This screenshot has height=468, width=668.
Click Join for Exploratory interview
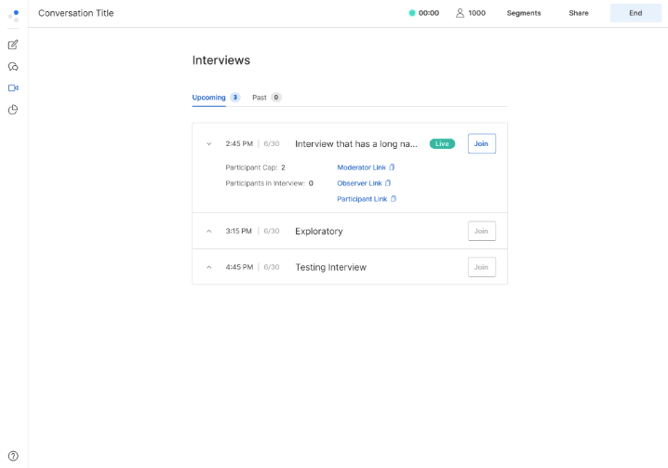click(x=481, y=231)
